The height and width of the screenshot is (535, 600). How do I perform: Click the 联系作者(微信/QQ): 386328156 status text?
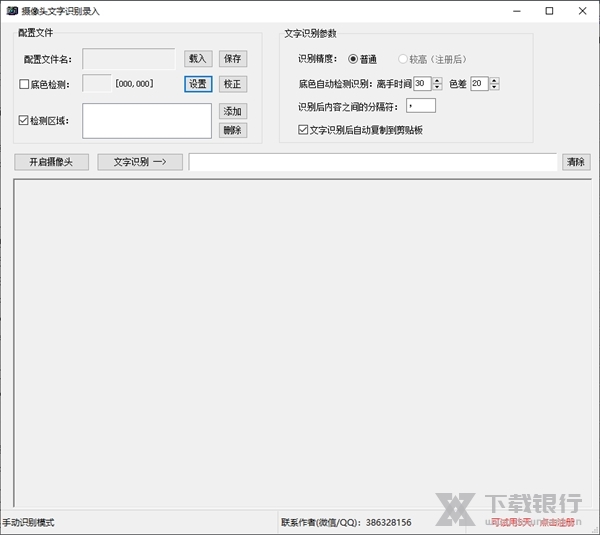tap(346, 522)
